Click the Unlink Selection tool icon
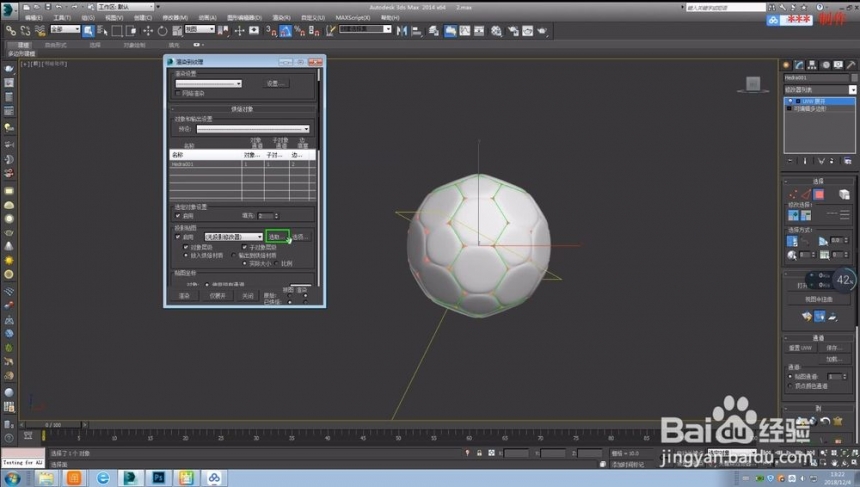The image size is (860, 487). pyautogui.click(x=25, y=31)
